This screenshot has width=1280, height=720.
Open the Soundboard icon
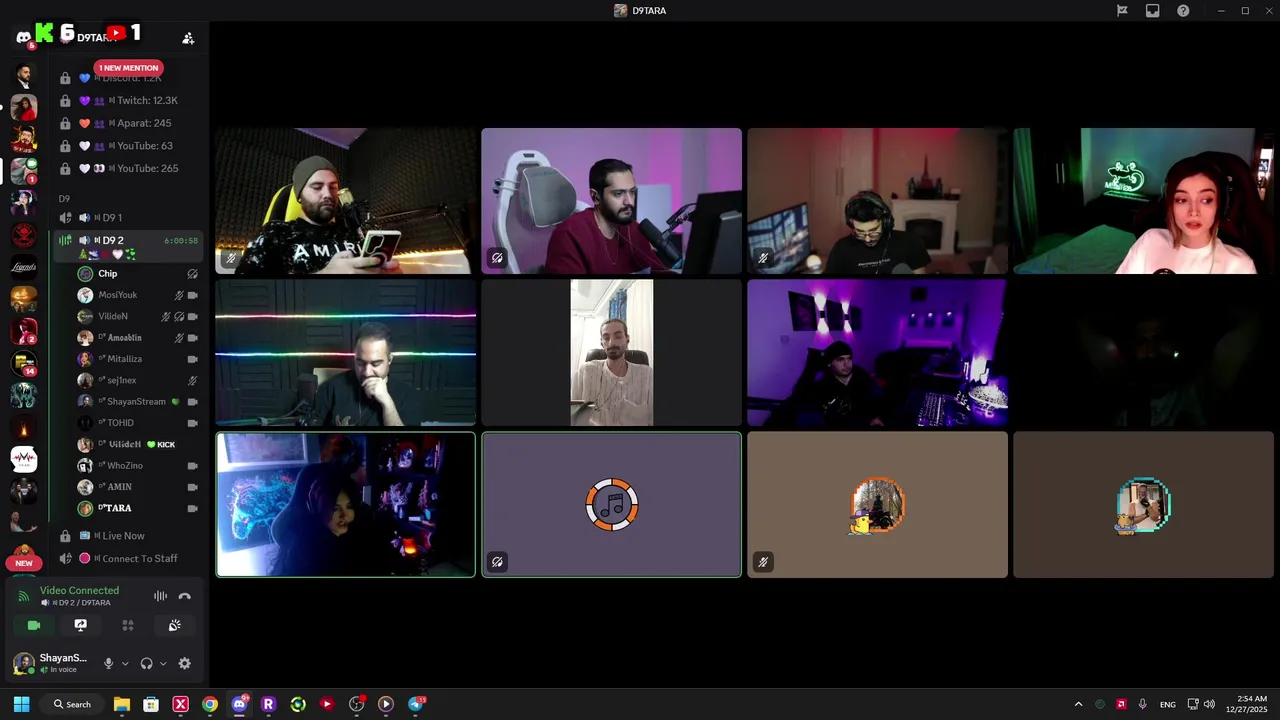coord(174,625)
